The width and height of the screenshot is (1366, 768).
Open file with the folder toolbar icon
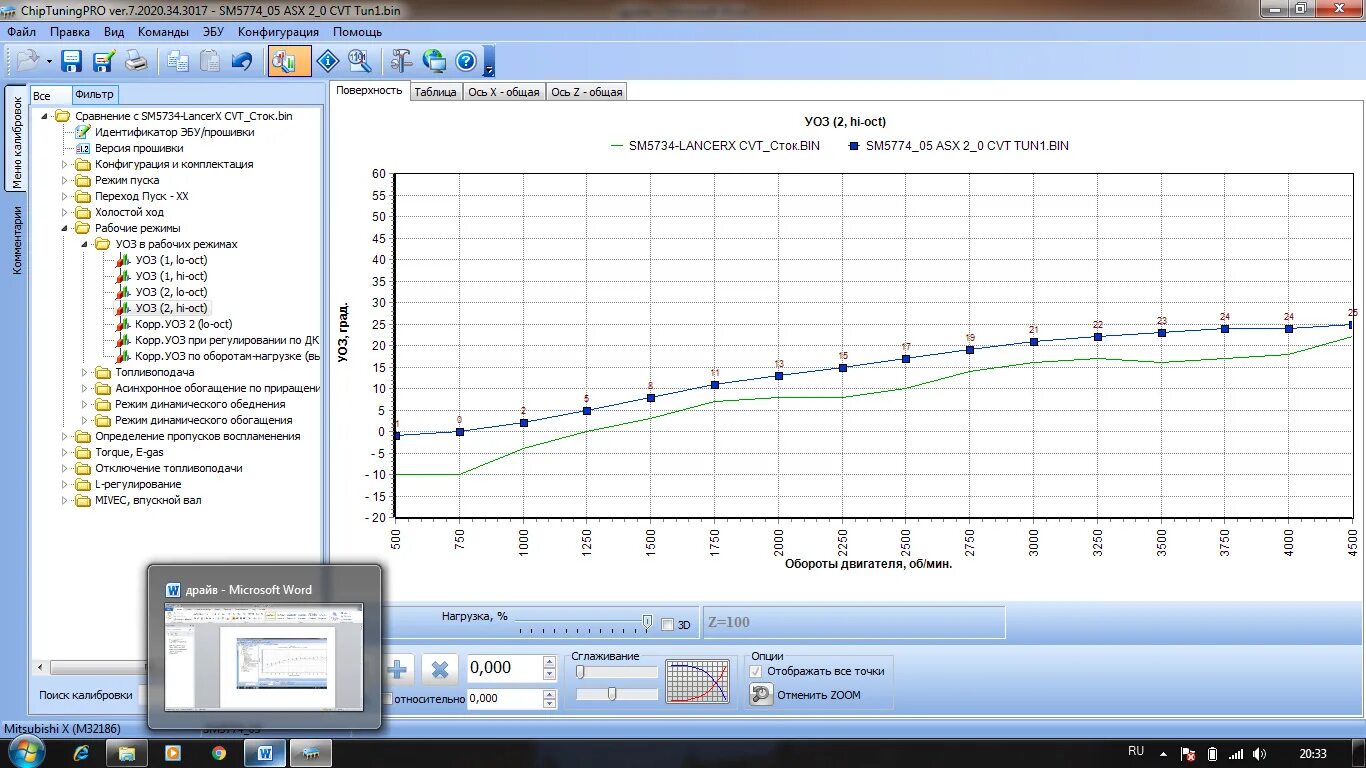(x=27, y=61)
